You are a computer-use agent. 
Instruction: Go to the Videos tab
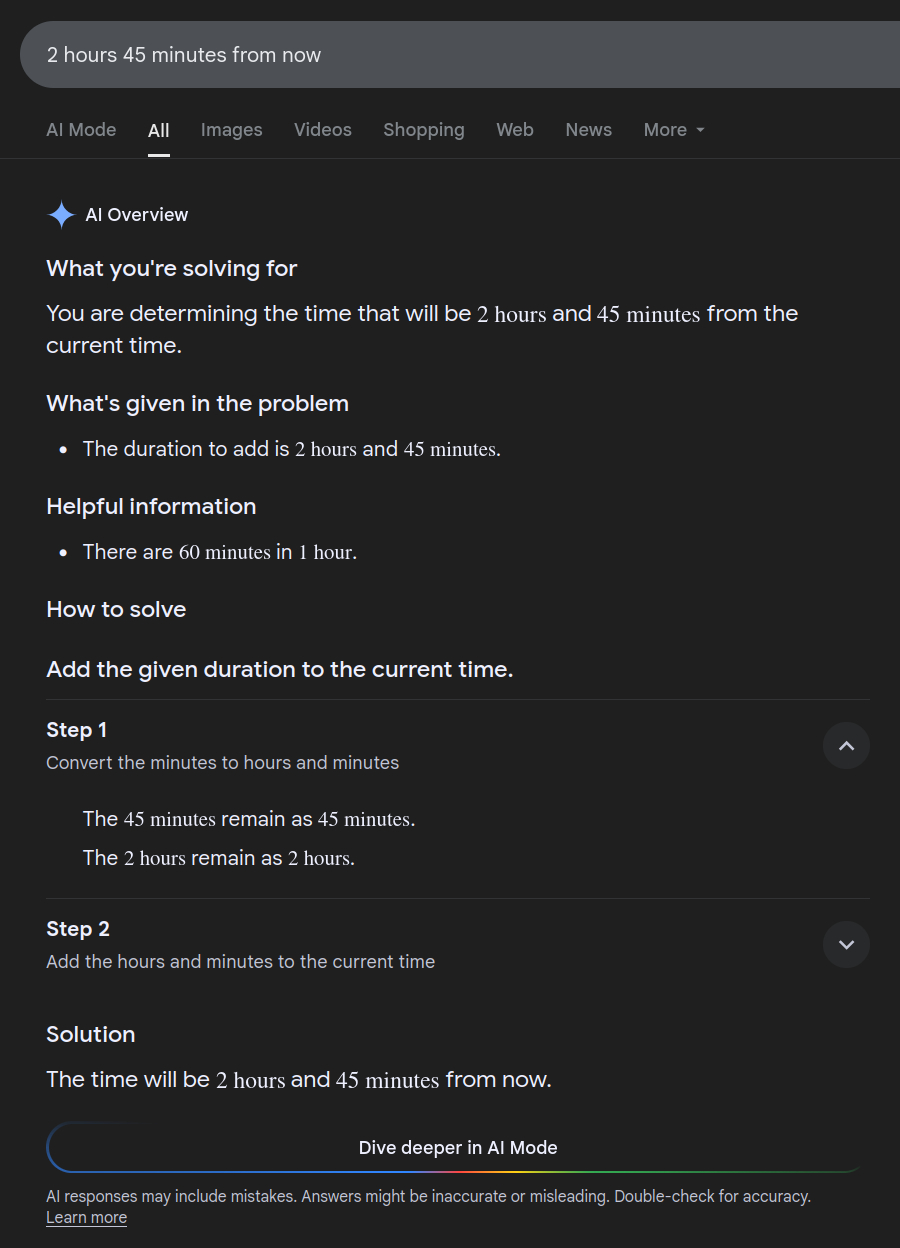(x=322, y=130)
